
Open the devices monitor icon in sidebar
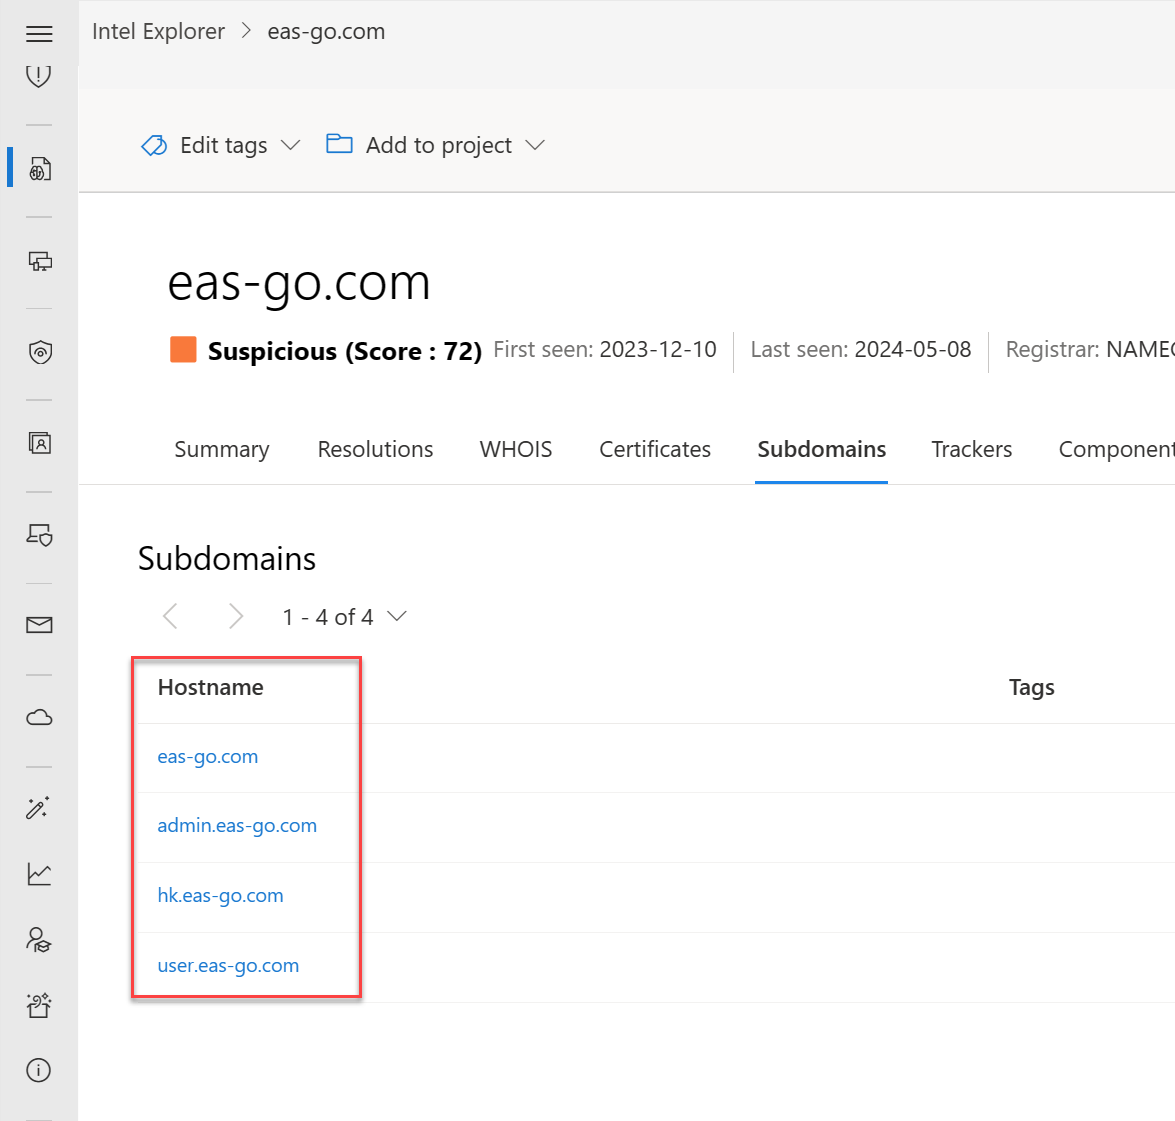pos(40,262)
